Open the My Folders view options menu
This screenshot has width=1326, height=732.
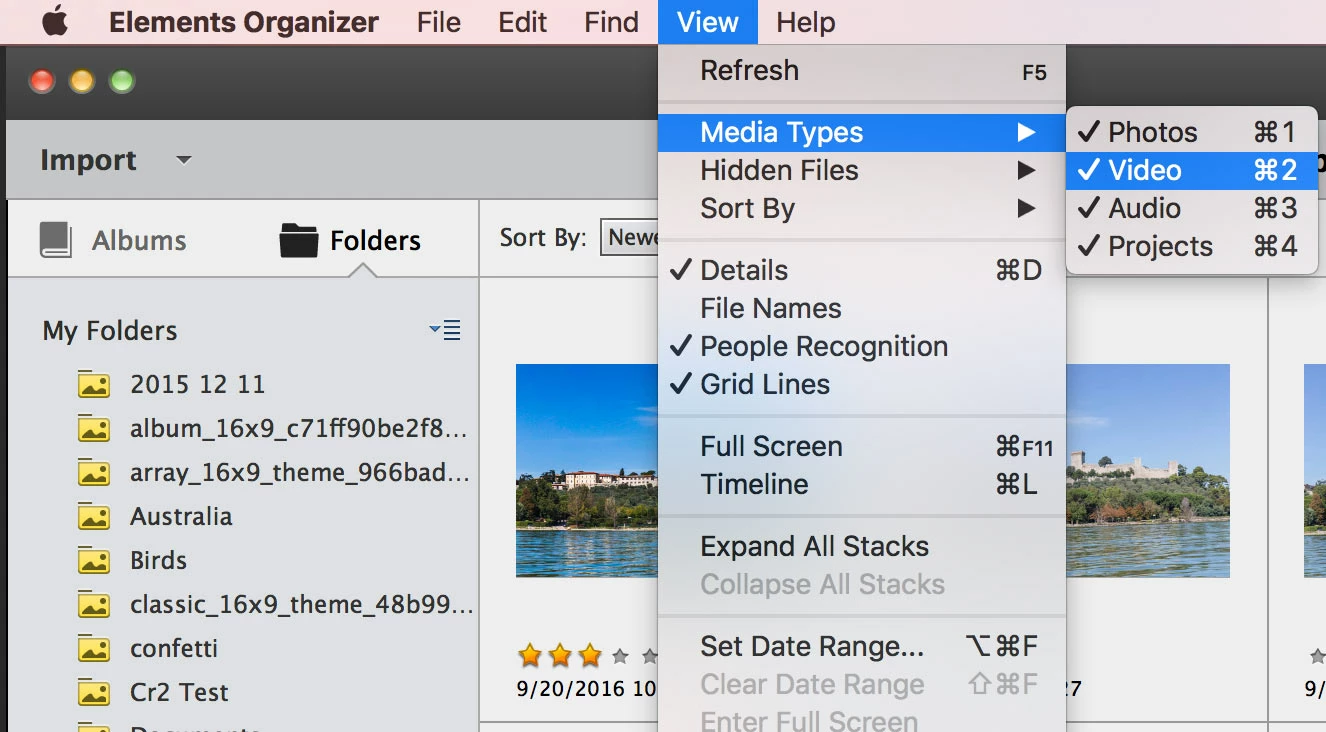pyautogui.click(x=445, y=330)
